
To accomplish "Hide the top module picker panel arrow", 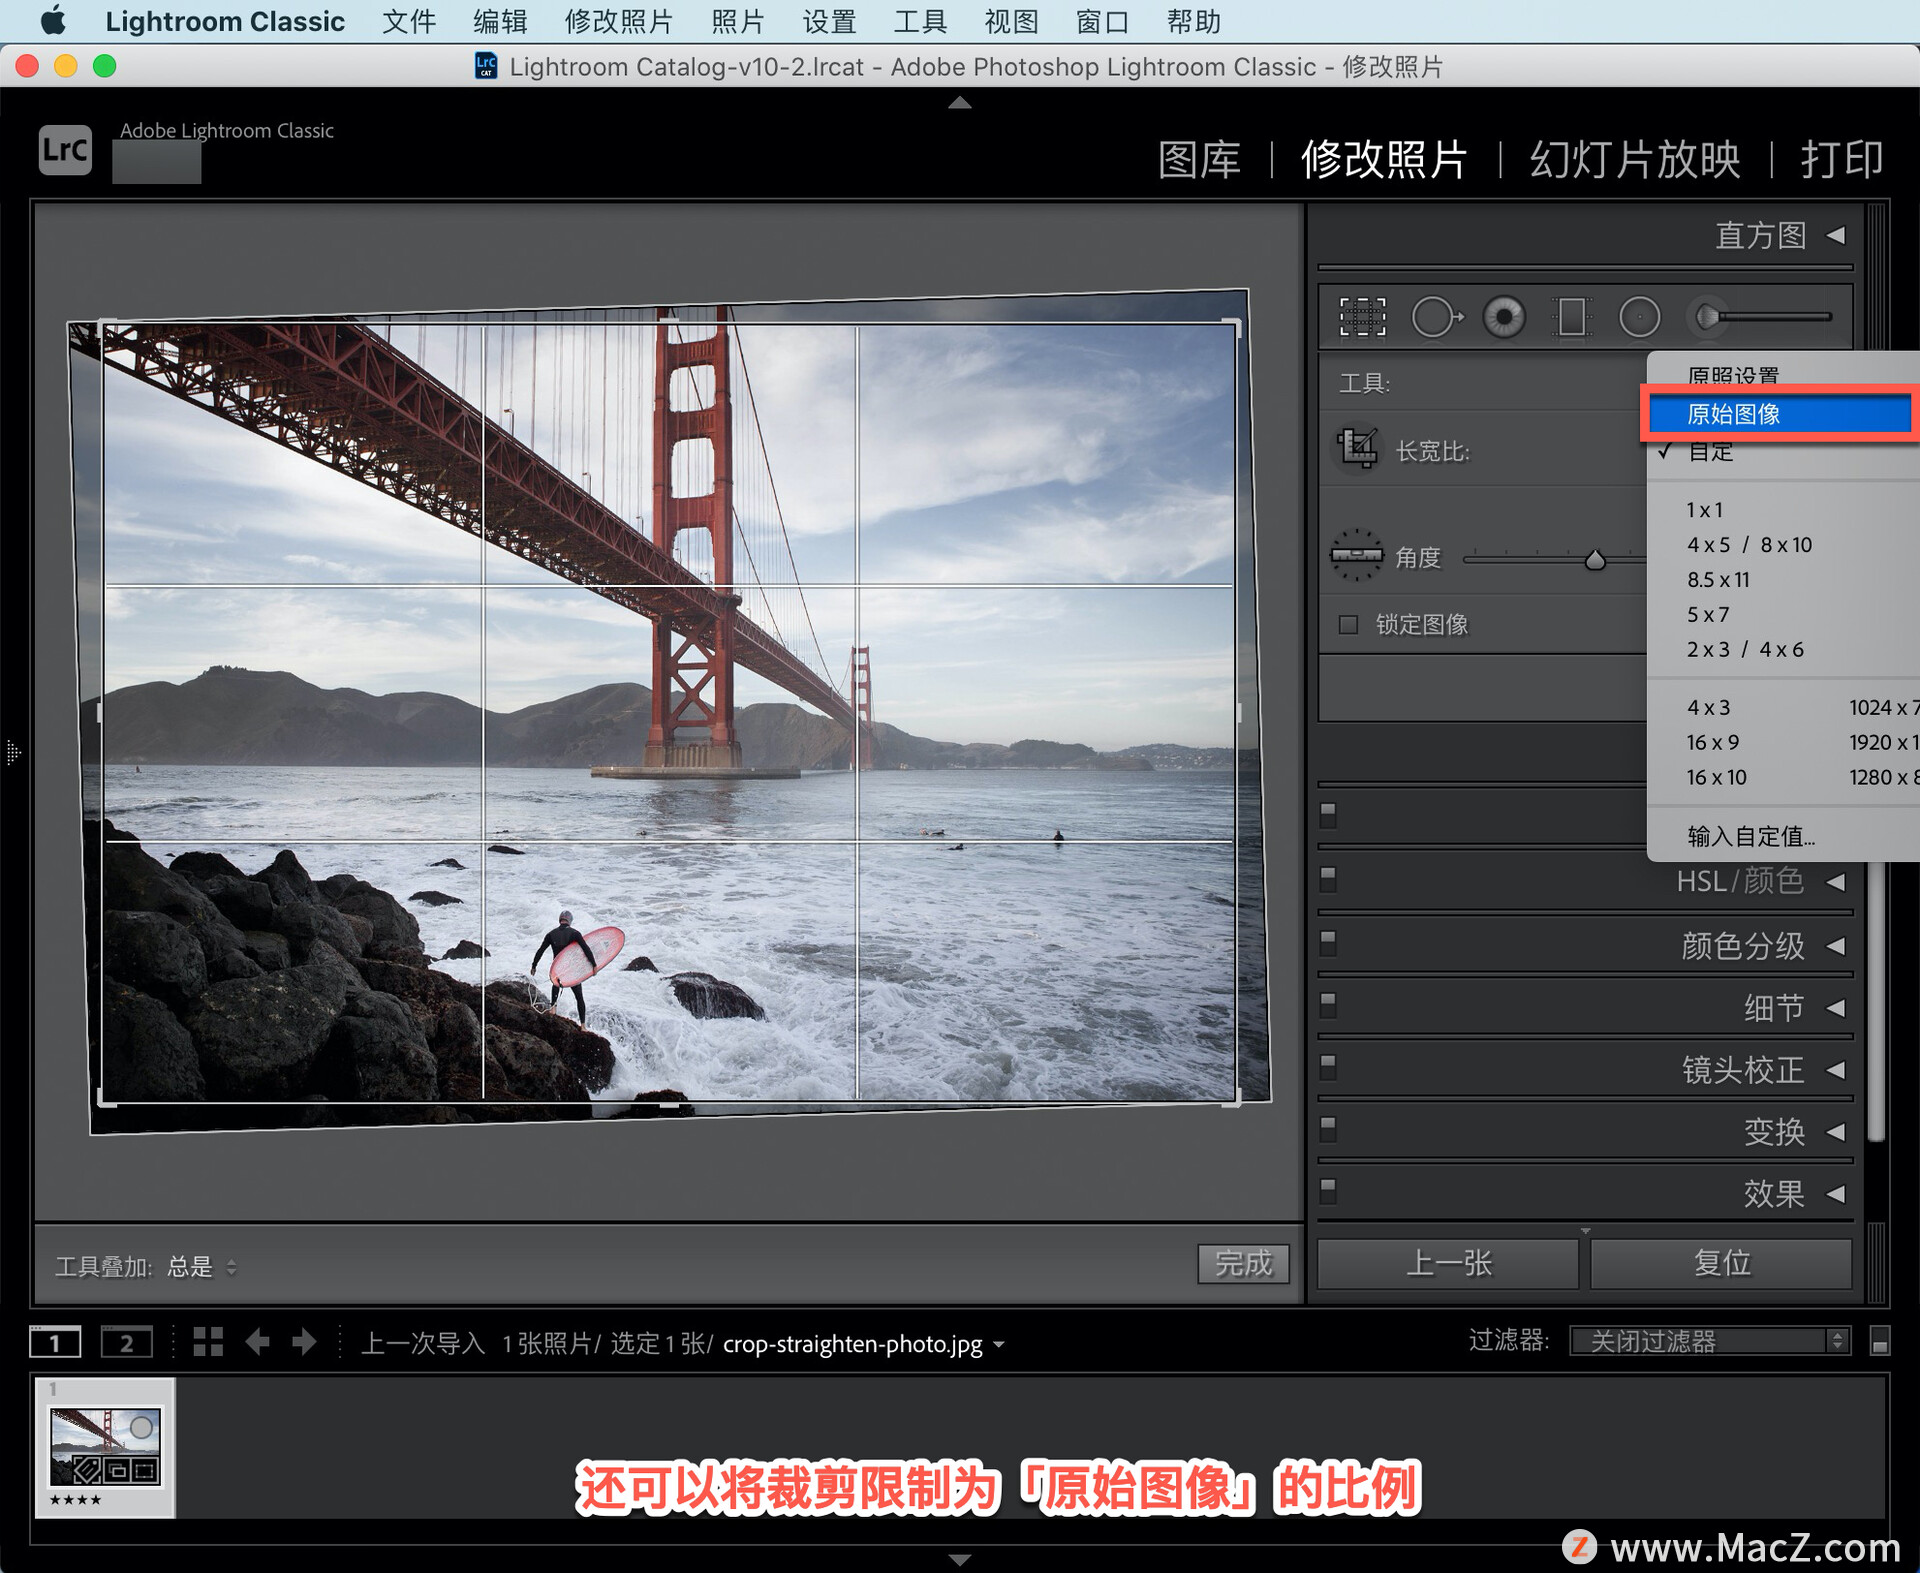I will [960, 102].
